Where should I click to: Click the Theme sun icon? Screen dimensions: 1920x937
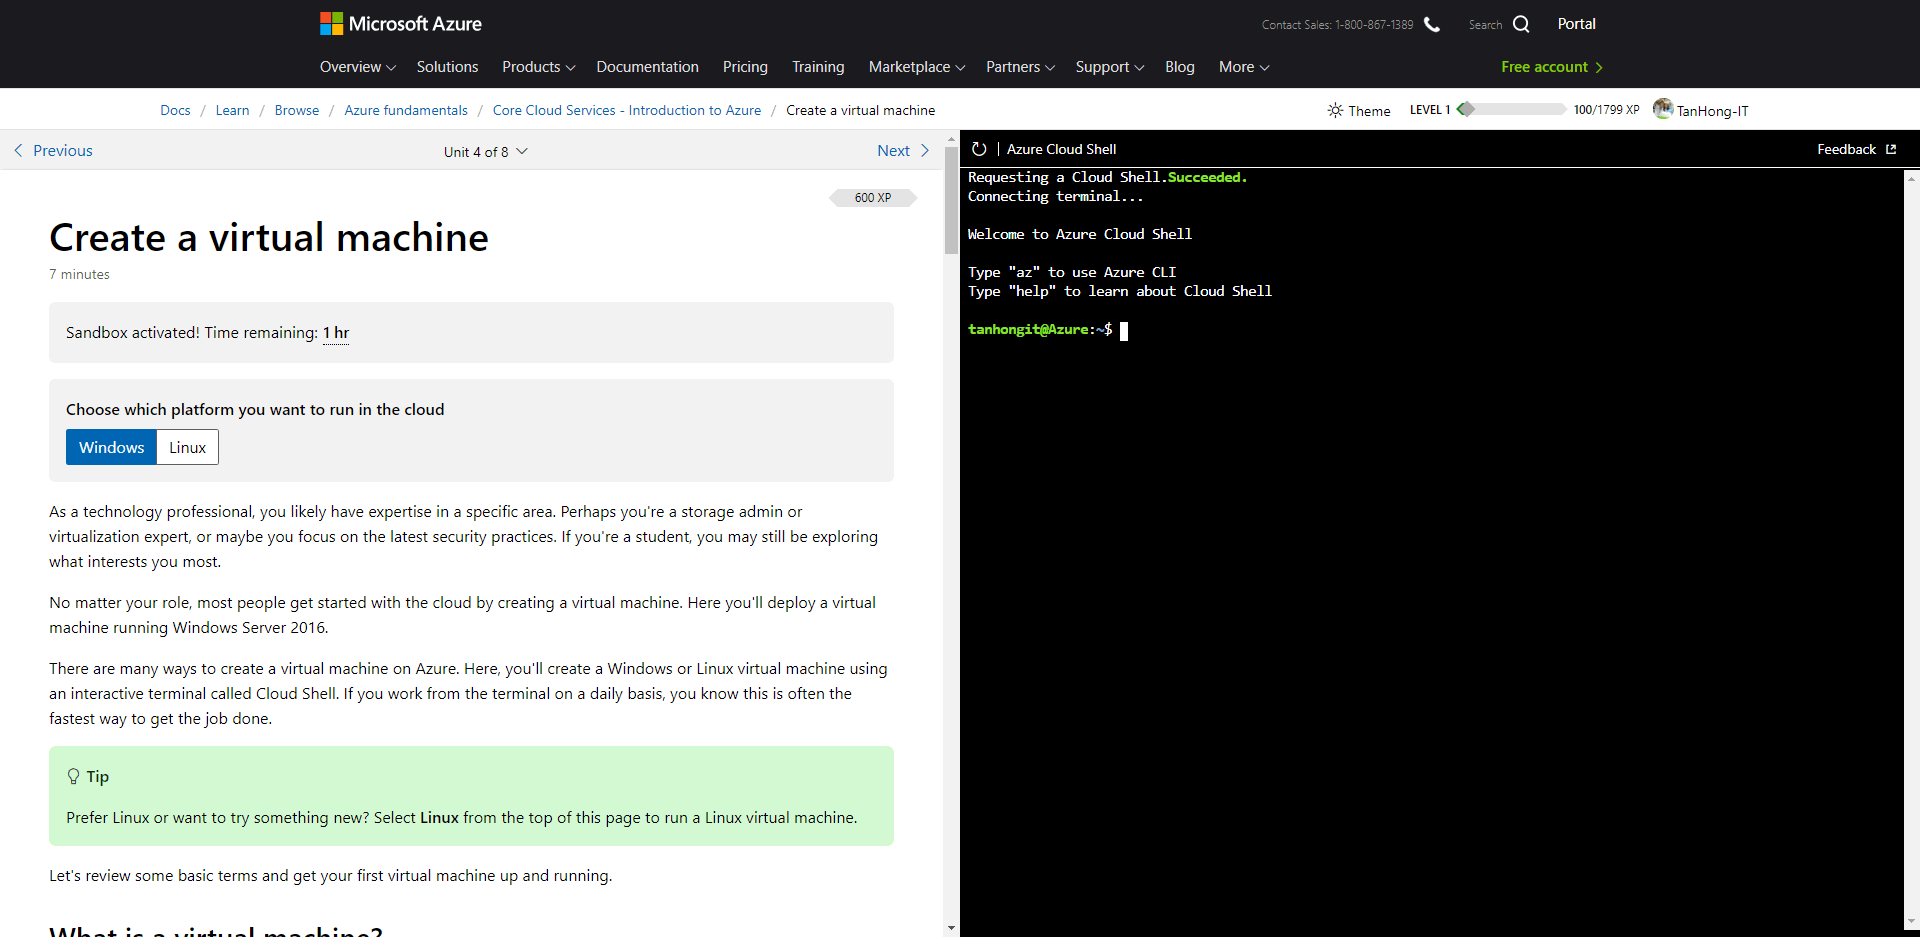pos(1335,110)
